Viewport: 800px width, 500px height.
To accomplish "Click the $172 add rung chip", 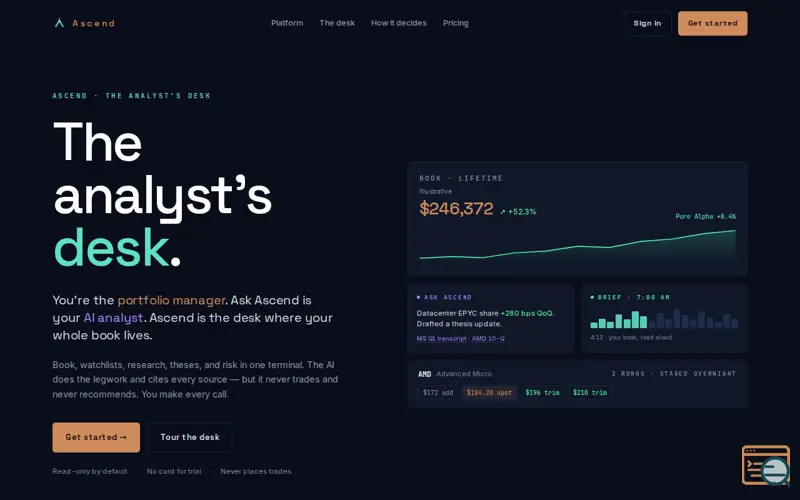I will (438, 392).
